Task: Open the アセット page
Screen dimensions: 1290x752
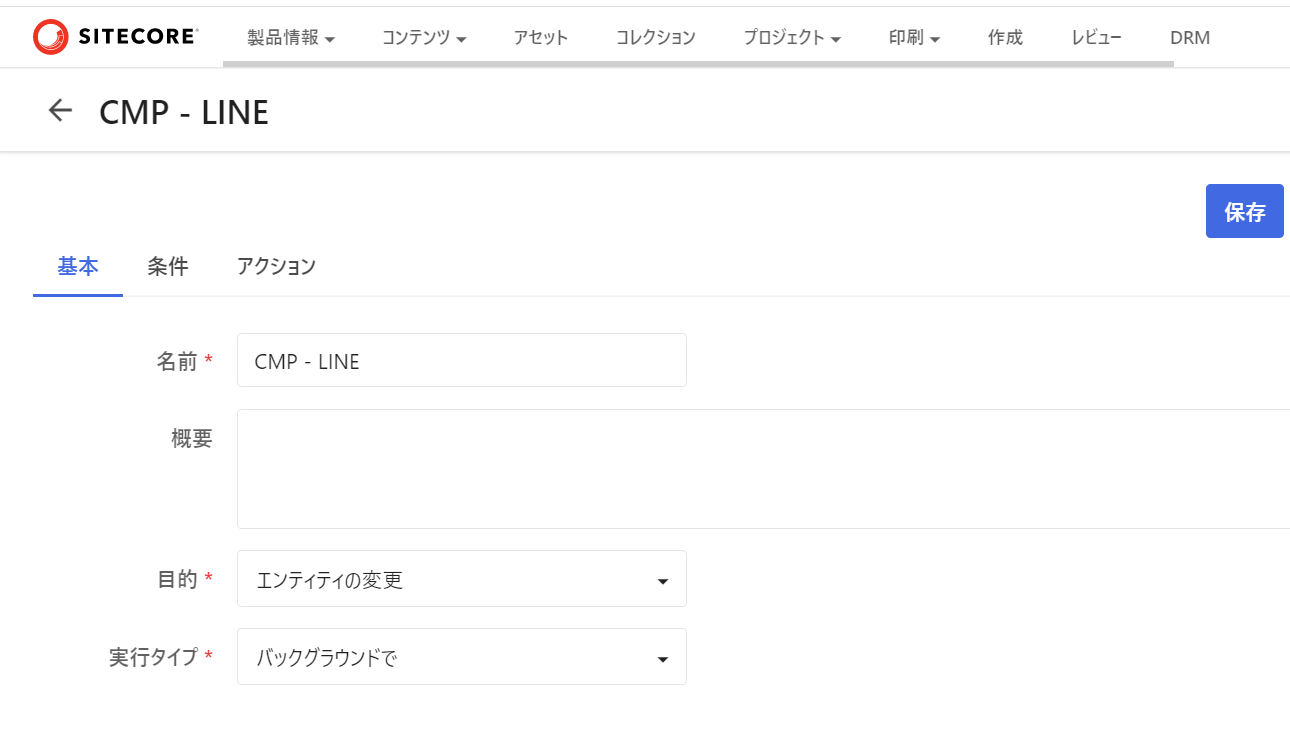Action: click(x=541, y=38)
